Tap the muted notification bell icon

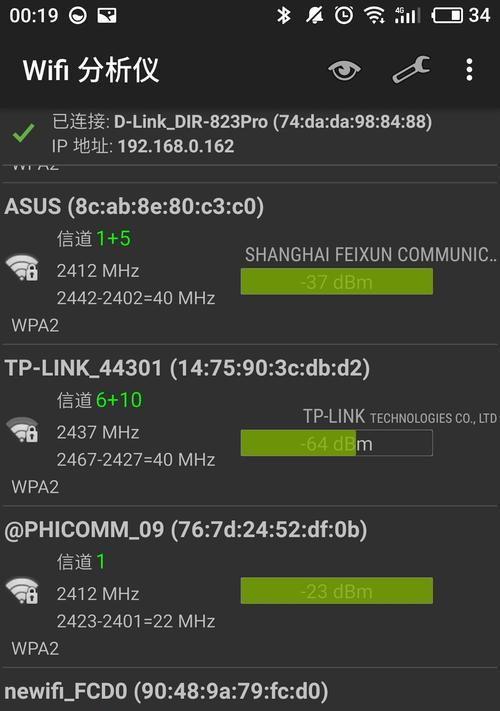click(x=315, y=15)
